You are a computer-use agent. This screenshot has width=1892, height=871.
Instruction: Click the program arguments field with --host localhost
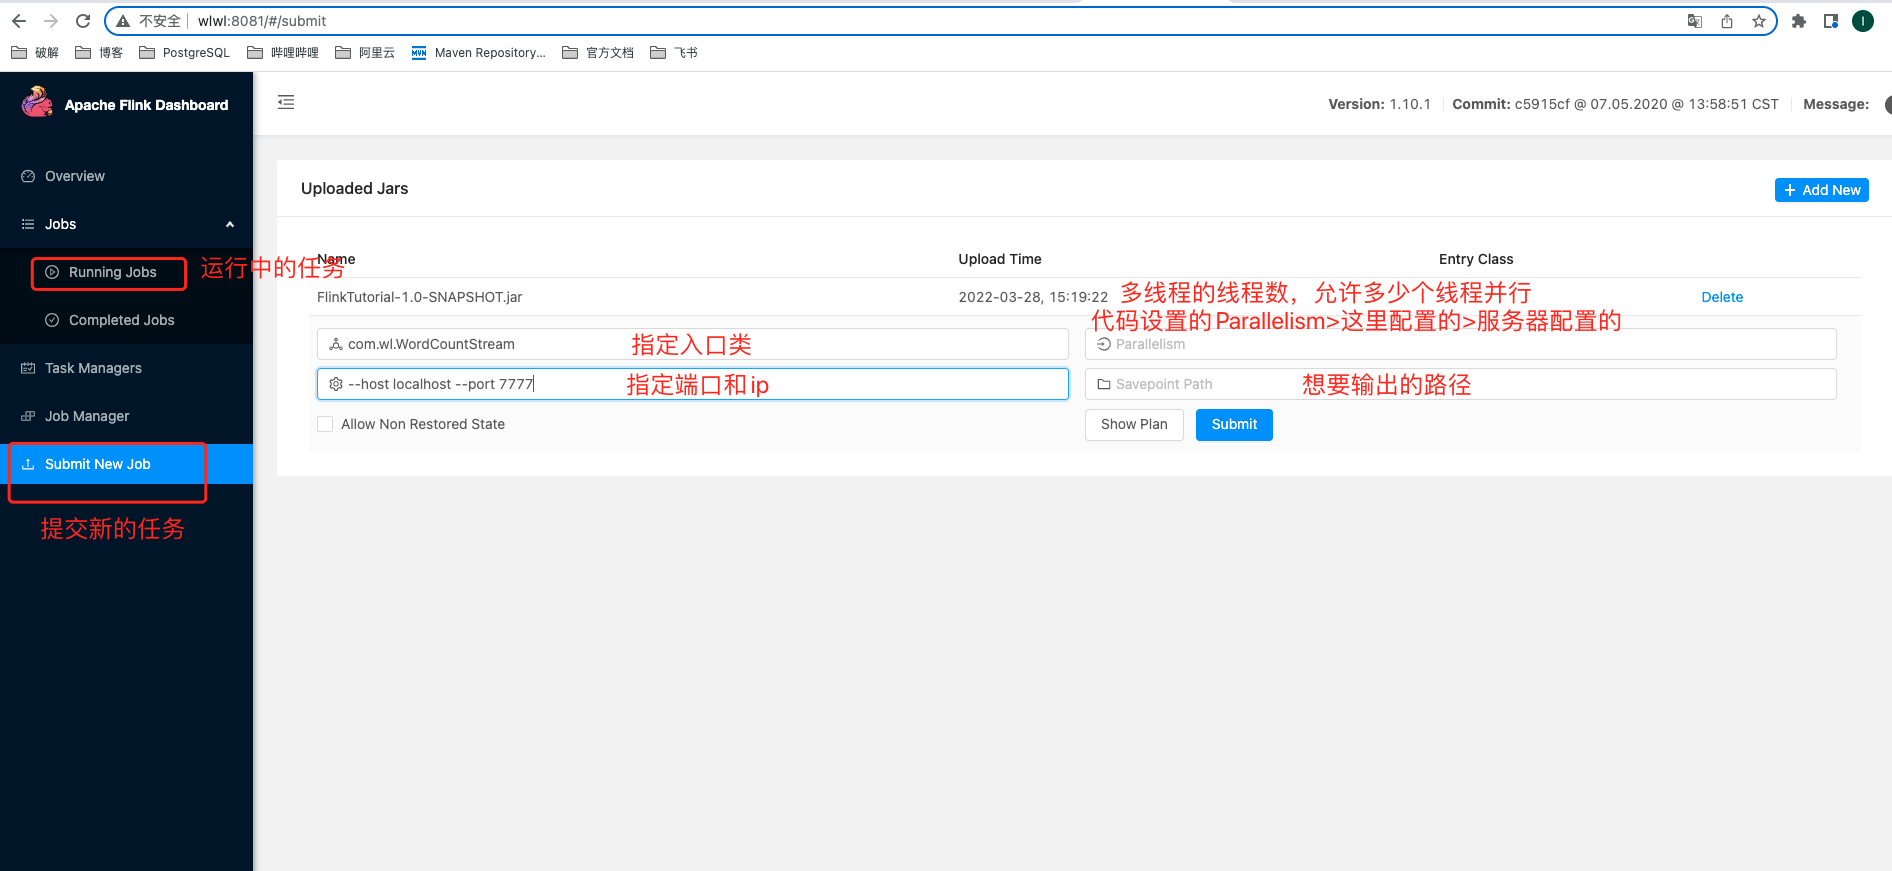point(692,384)
